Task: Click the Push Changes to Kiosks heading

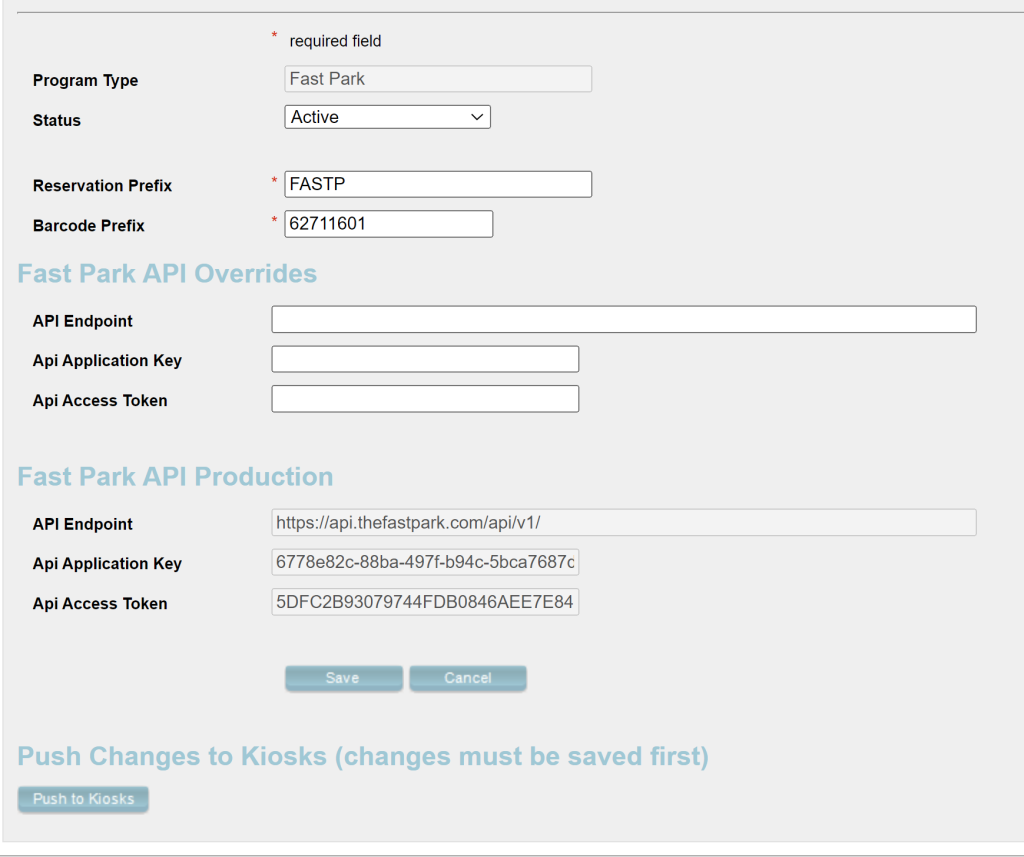Action: point(363,756)
